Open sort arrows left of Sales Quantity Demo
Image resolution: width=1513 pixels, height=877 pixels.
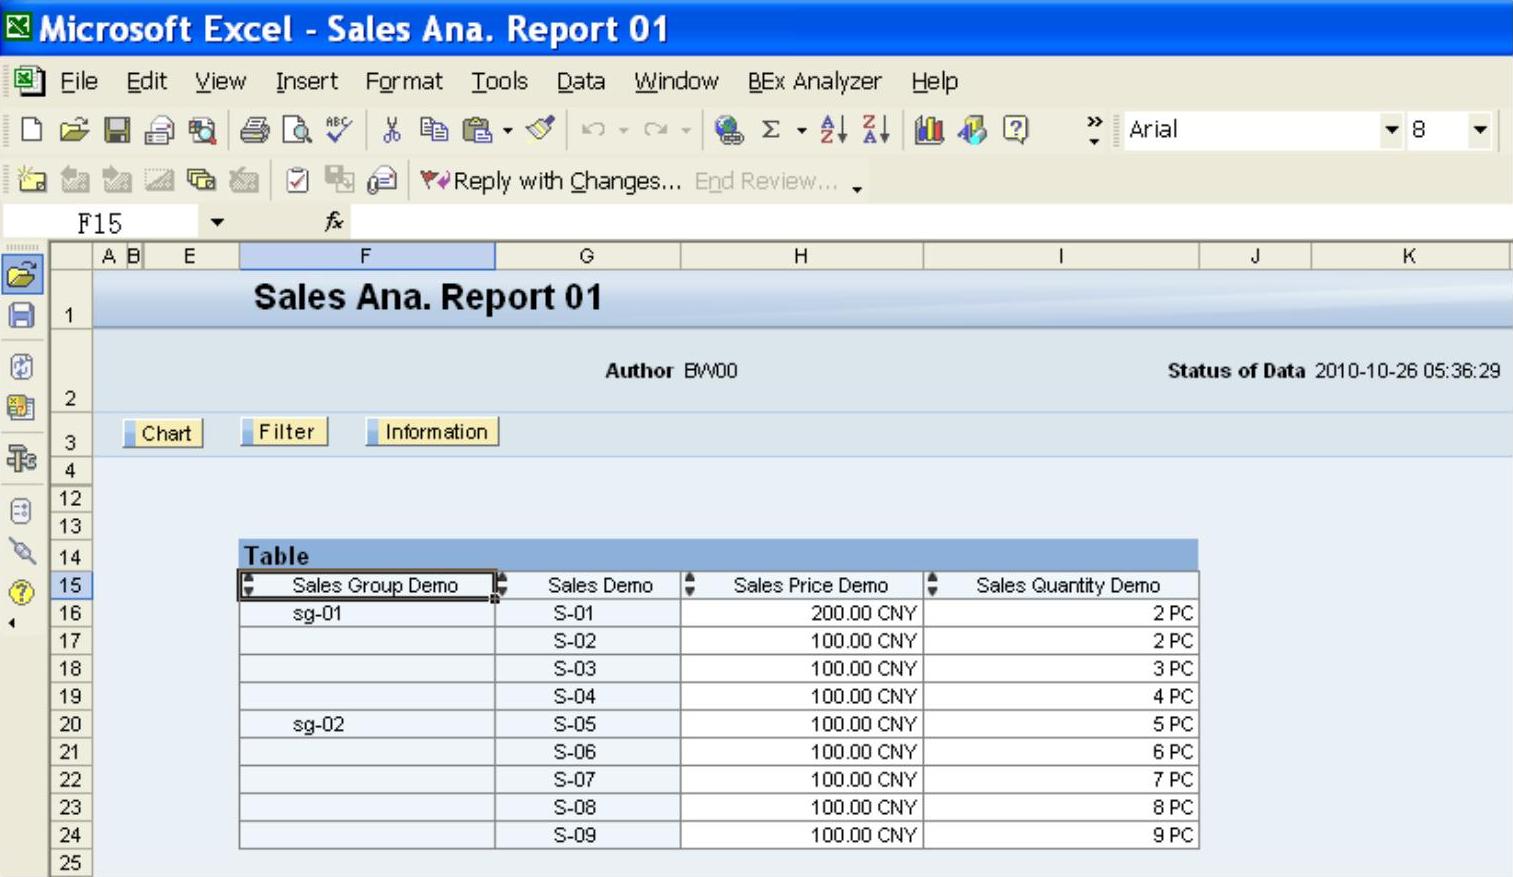point(932,585)
